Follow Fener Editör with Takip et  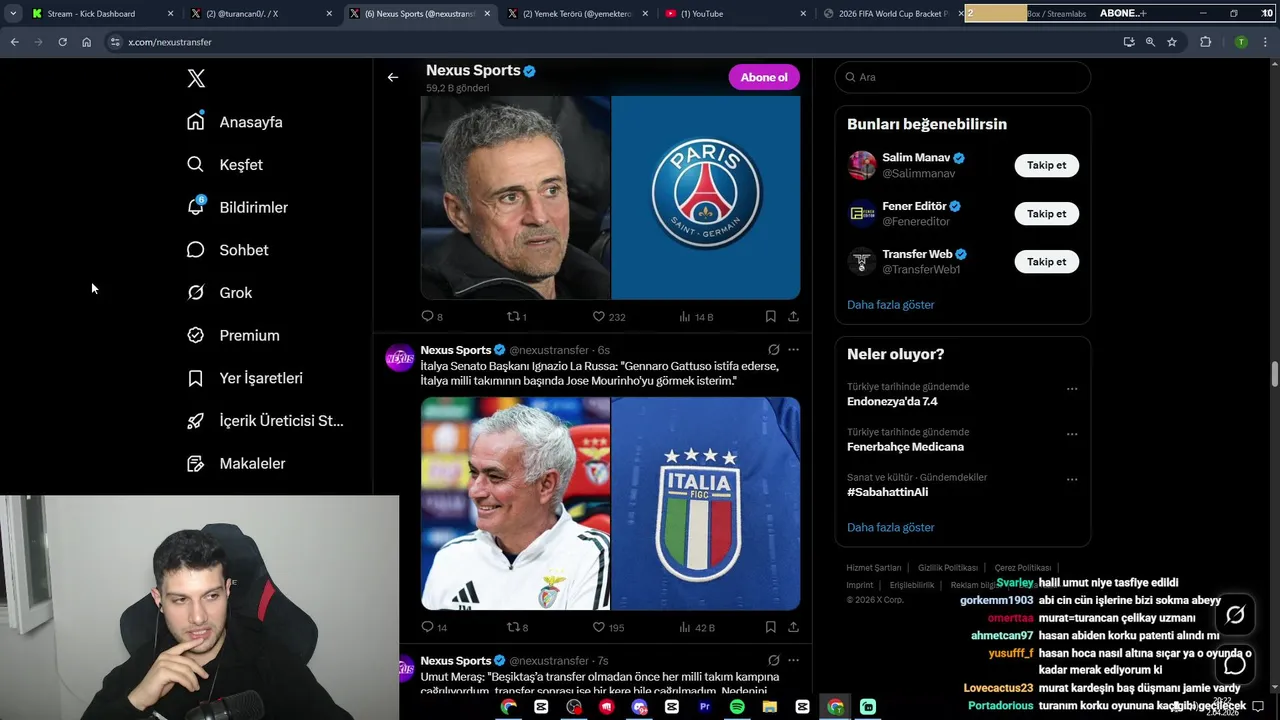(1046, 213)
